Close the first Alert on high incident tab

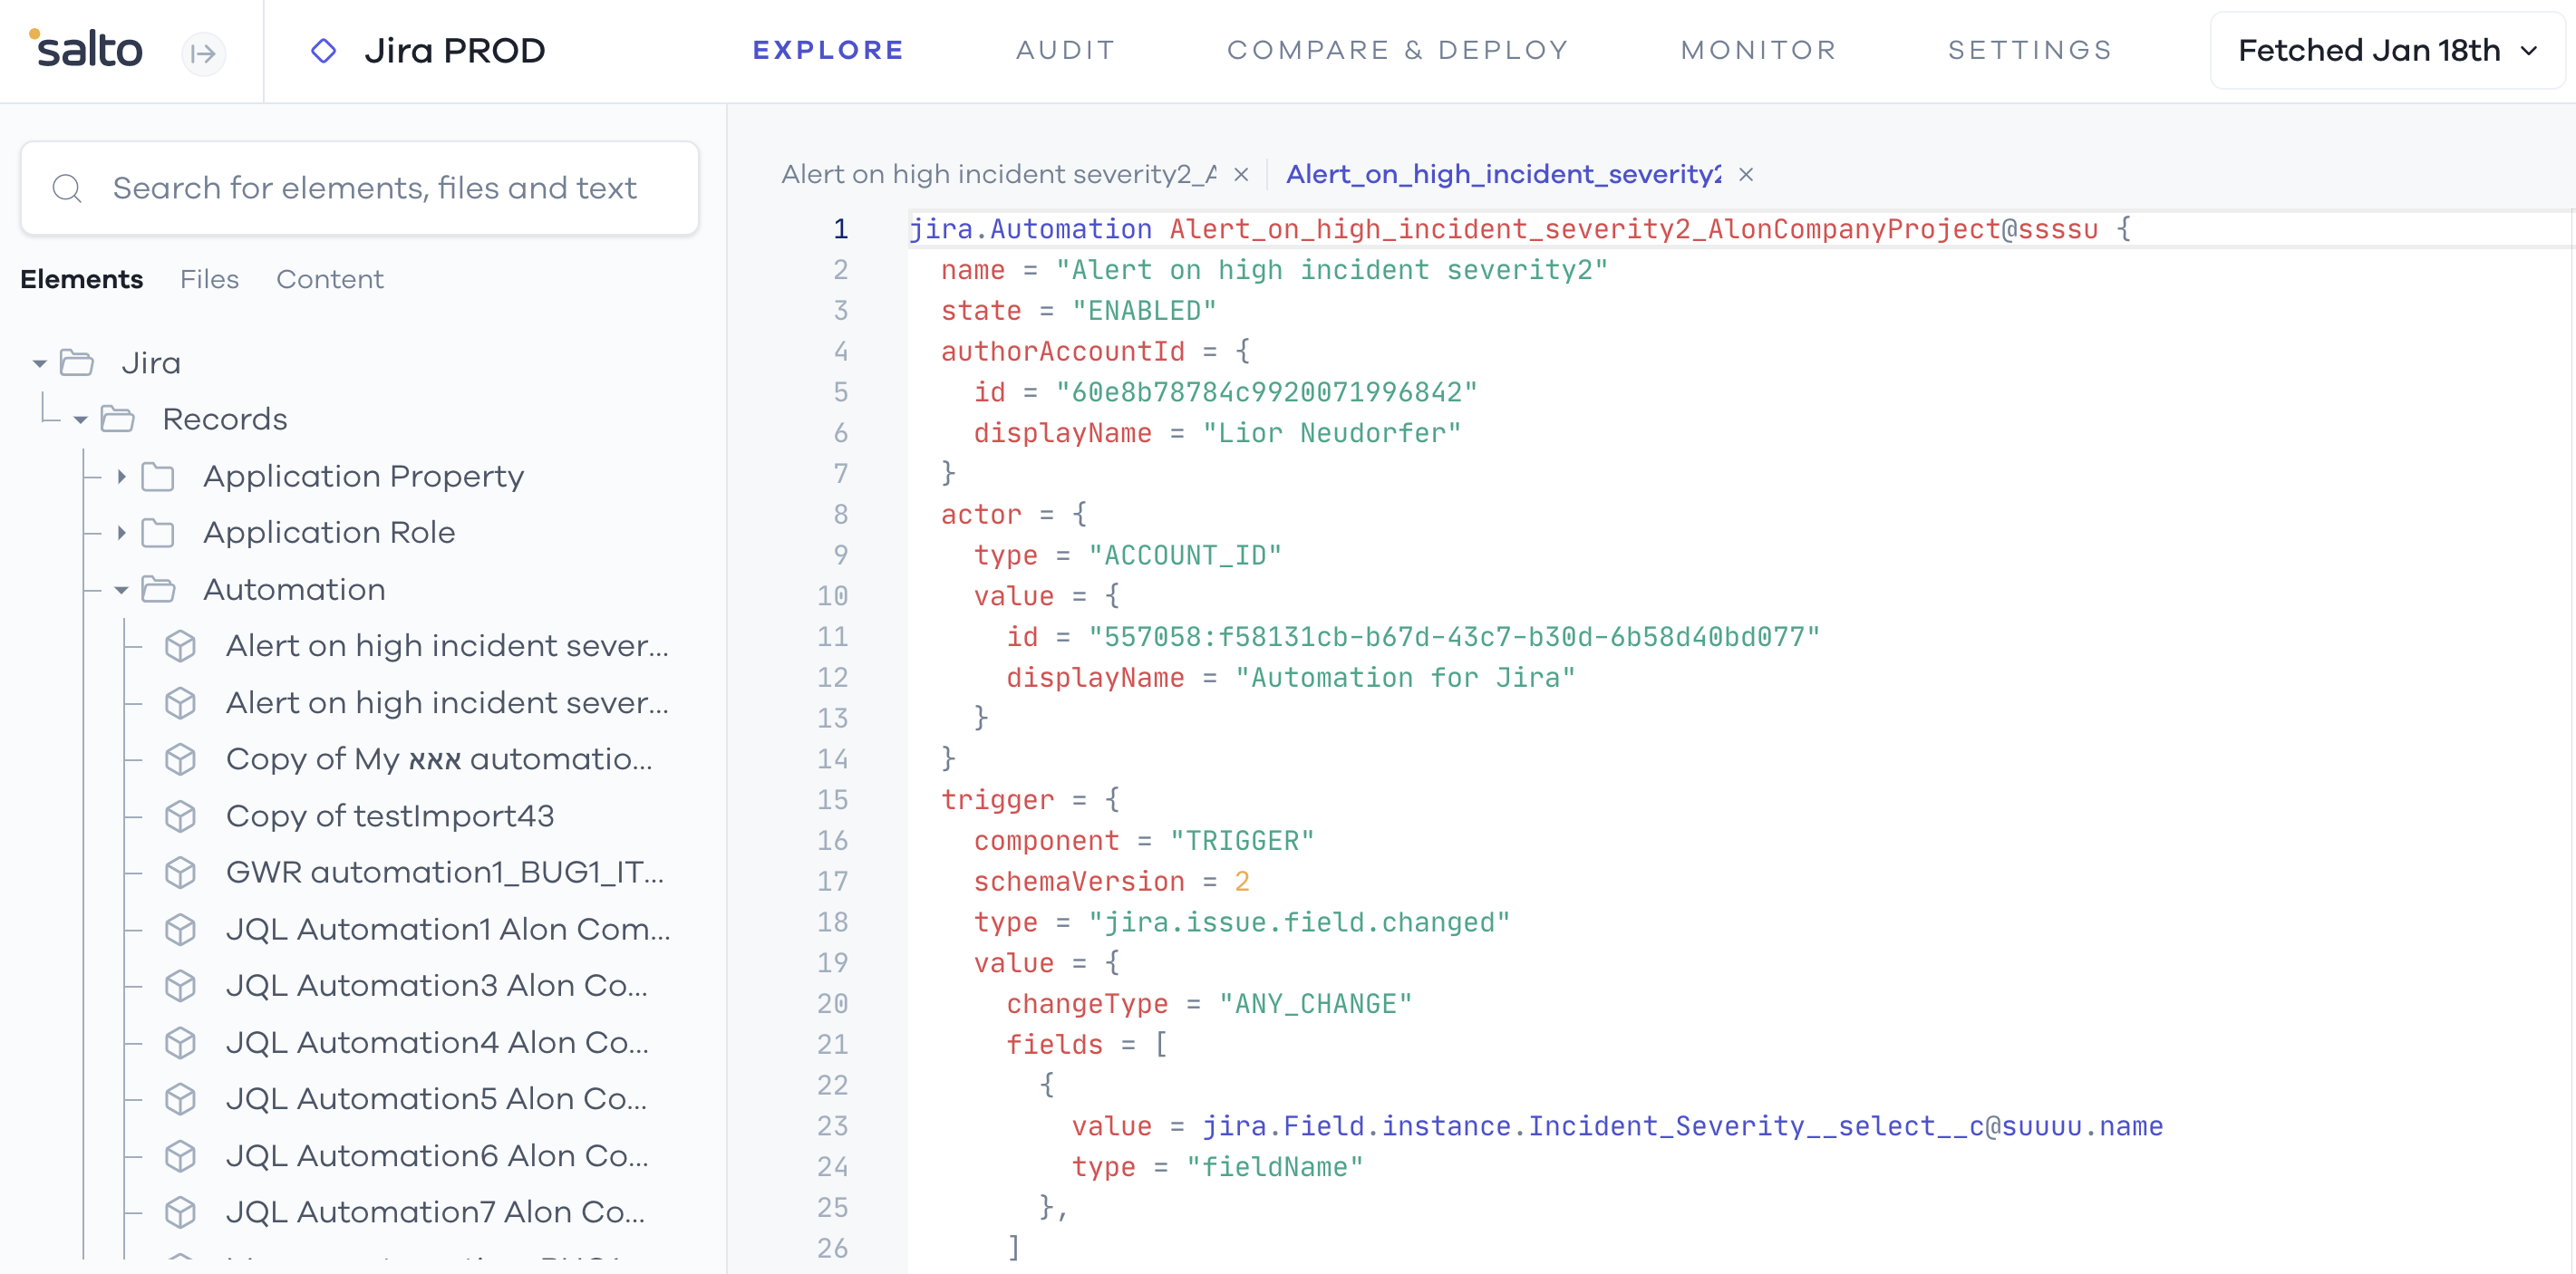click(x=1241, y=174)
